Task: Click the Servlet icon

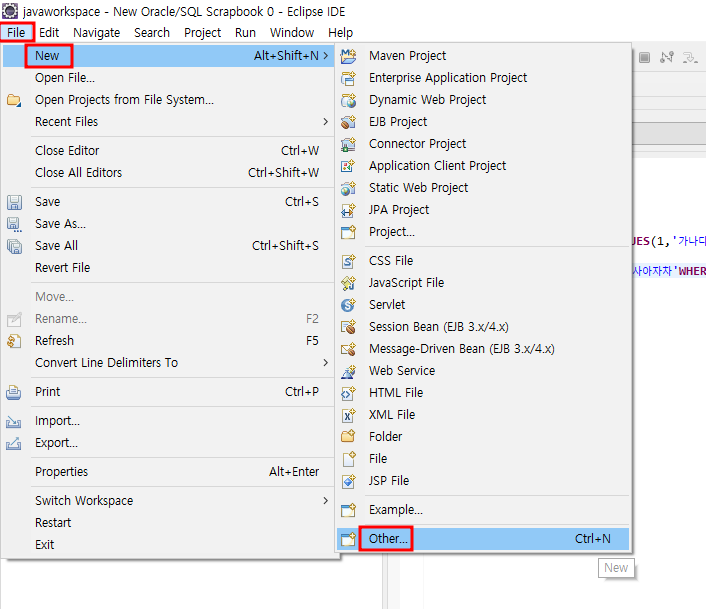Action: (348, 305)
